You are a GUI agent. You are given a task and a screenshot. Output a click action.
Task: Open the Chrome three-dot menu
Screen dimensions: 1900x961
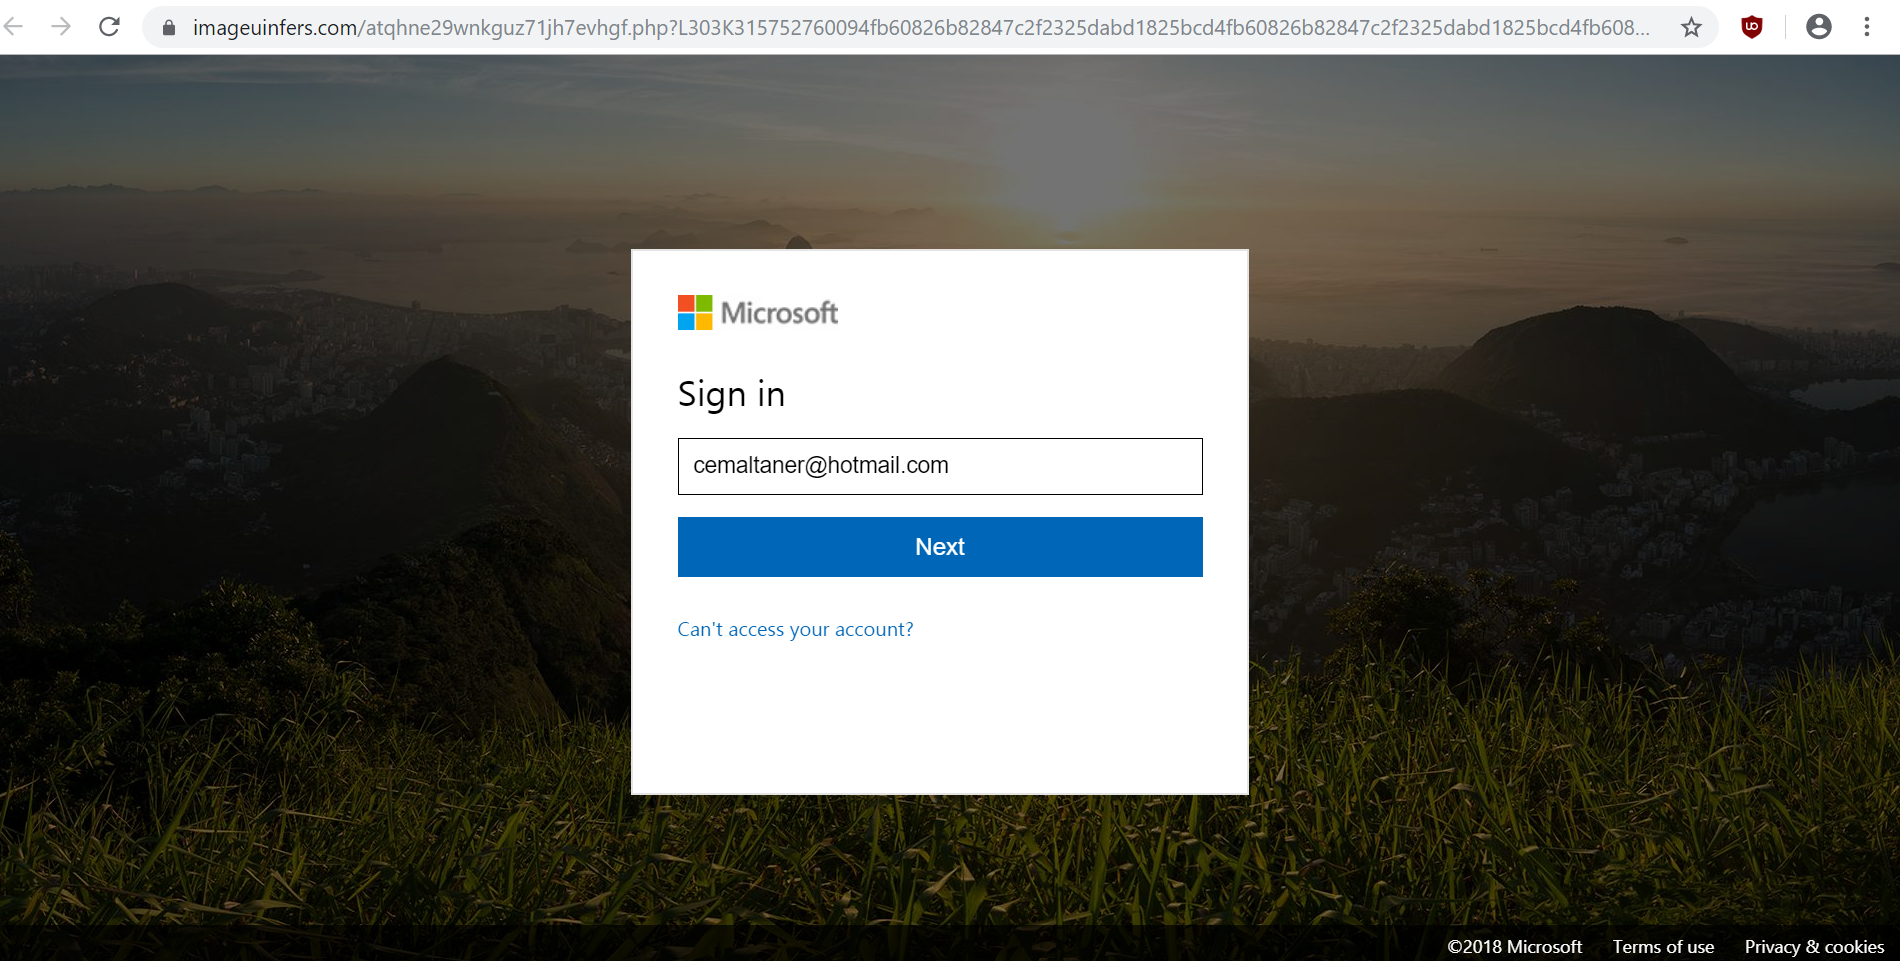pyautogui.click(x=1867, y=27)
